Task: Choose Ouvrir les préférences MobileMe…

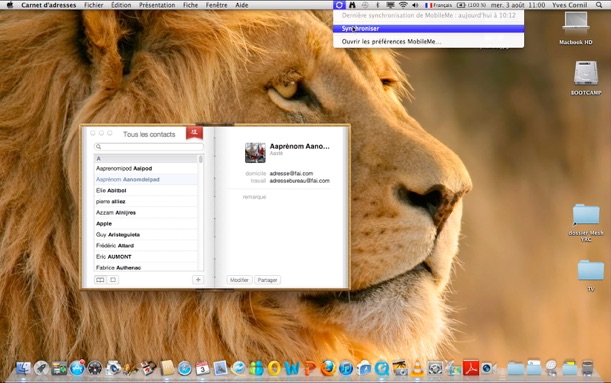Action: tap(428, 41)
